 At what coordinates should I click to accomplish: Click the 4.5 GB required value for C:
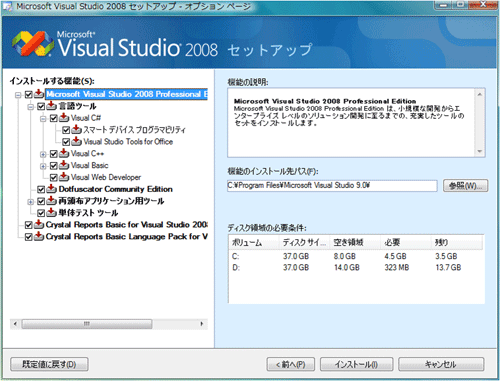coord(395,256)
